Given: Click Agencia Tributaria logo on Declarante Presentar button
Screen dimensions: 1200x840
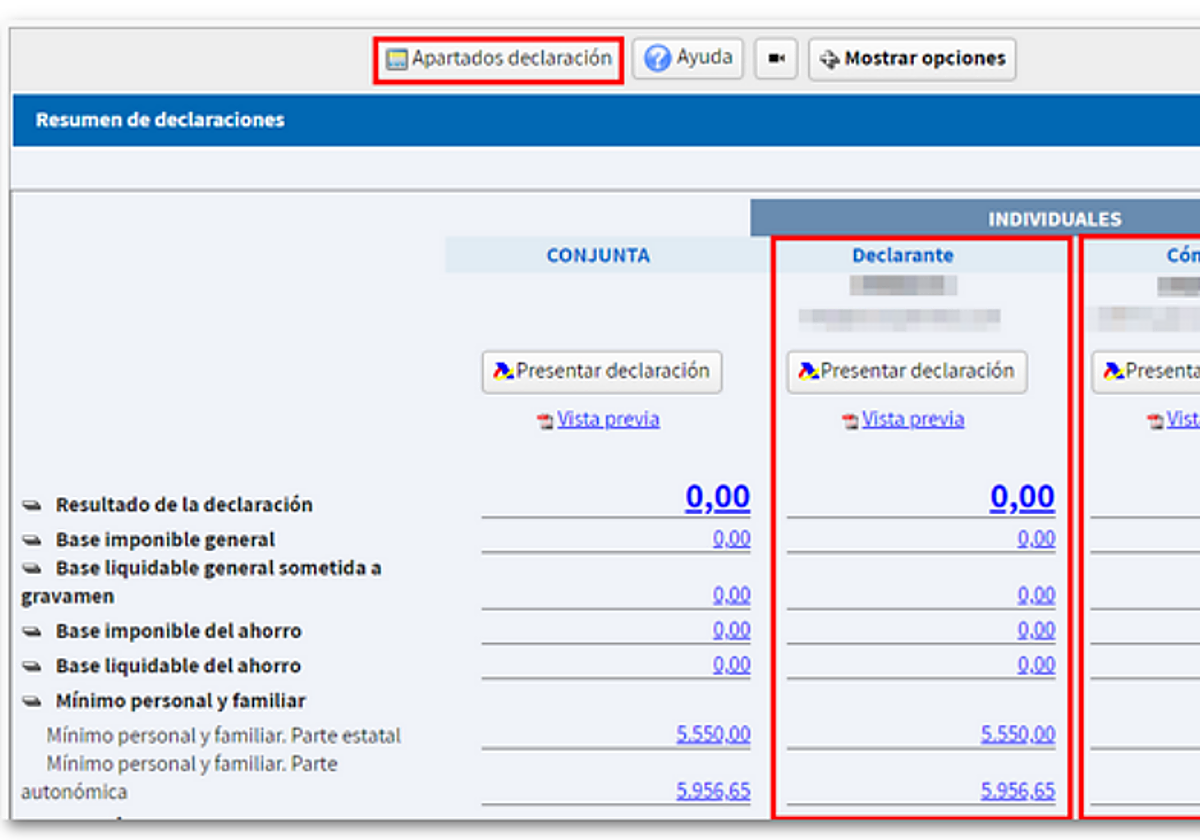Looking at the screenshot, I should [x=809, y=372].
